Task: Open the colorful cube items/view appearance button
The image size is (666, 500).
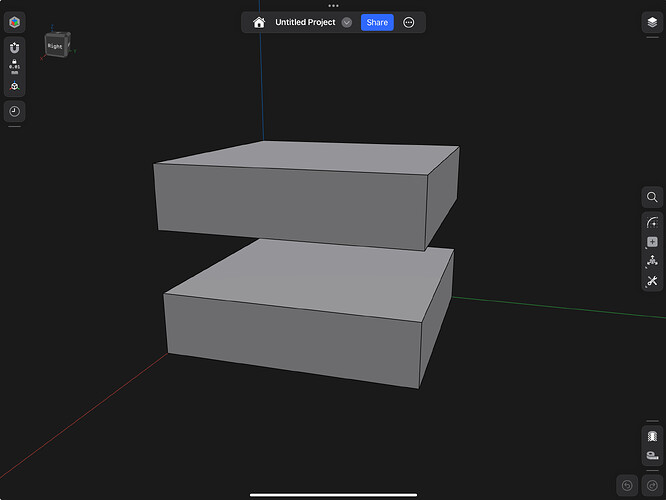Action: (14, 22)
